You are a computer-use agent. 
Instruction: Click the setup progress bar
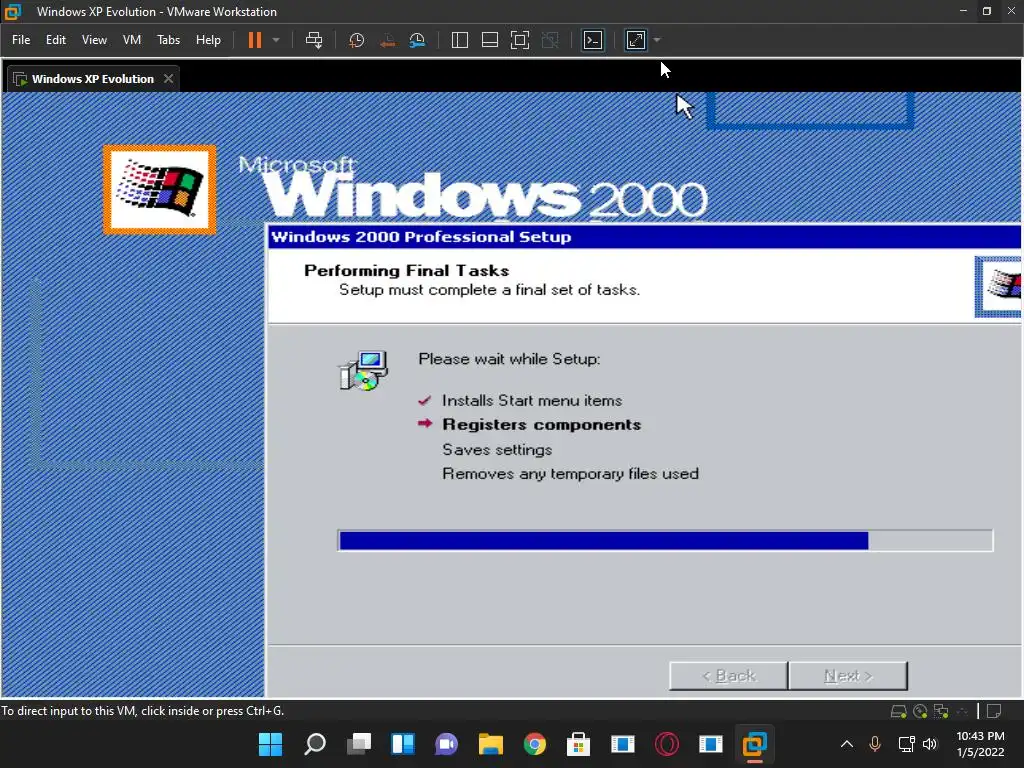pos(665,541)
